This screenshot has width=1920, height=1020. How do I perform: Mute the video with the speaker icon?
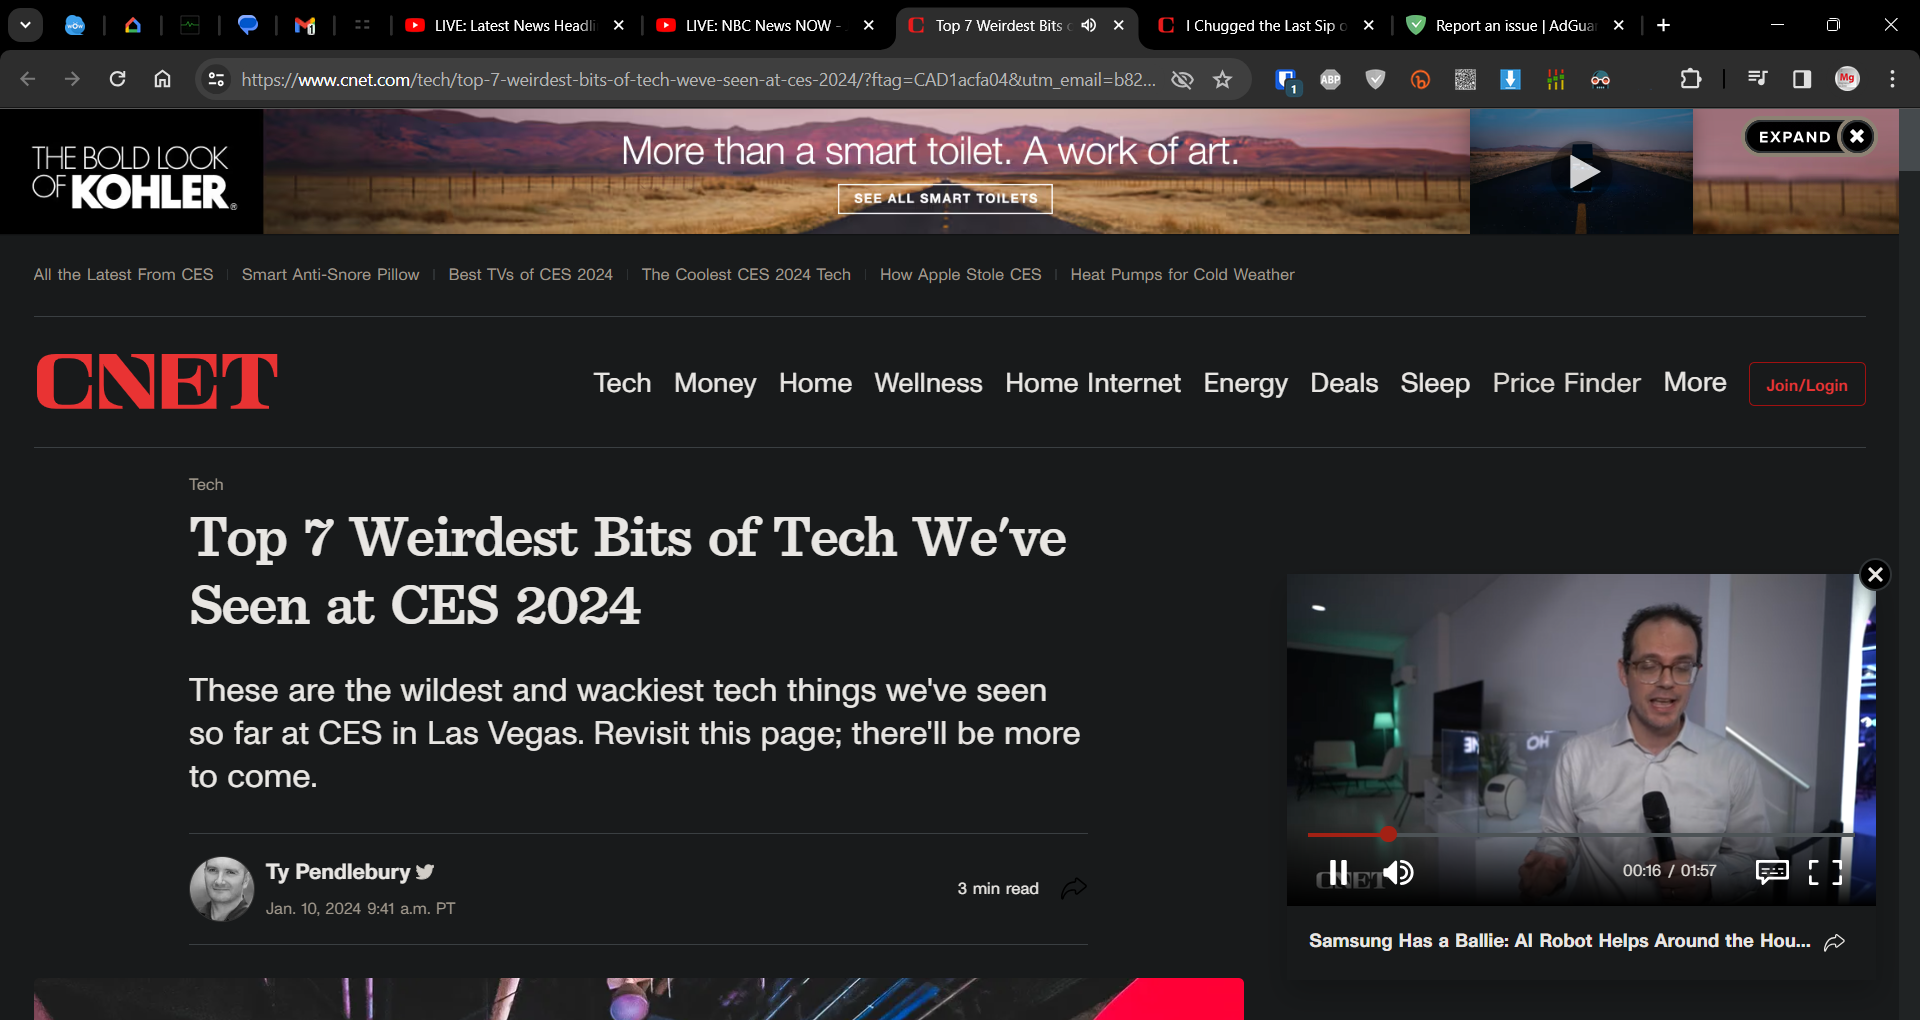(1398, 873)
